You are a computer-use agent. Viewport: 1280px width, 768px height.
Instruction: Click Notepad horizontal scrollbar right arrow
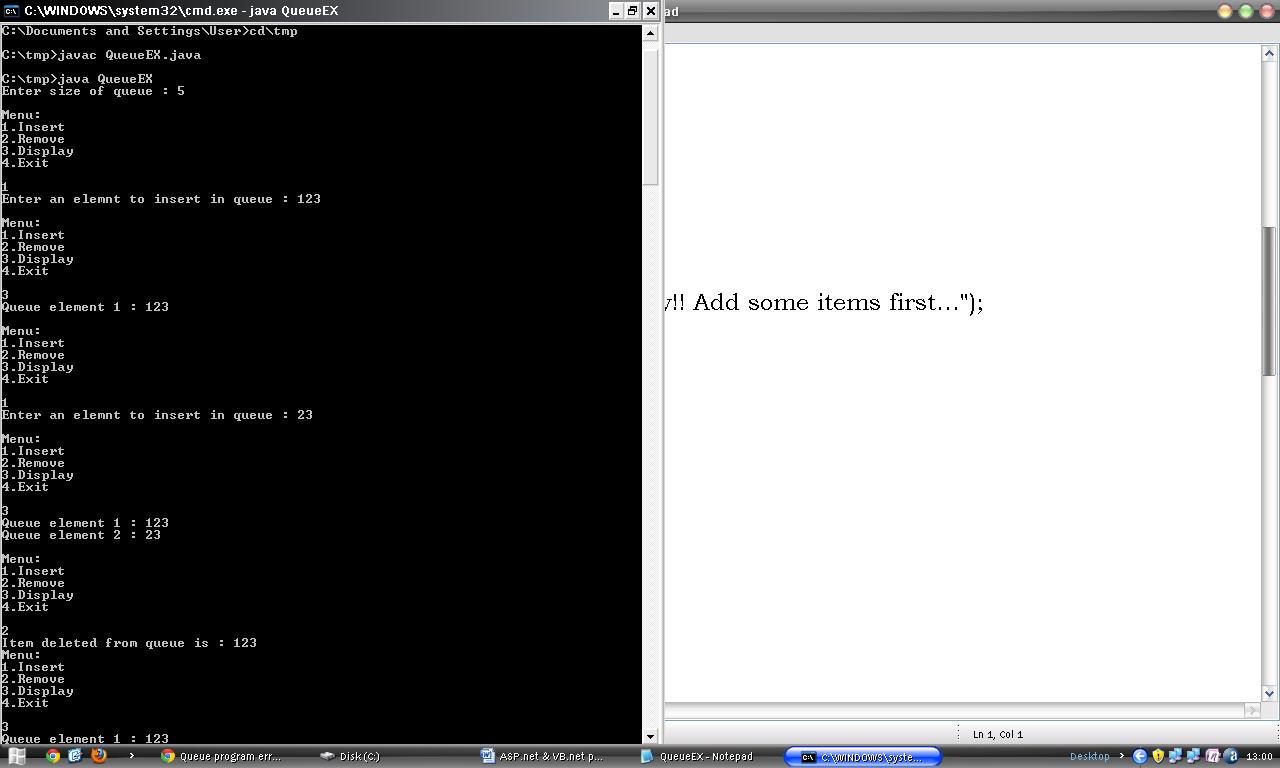click(x=1252, y=710)
